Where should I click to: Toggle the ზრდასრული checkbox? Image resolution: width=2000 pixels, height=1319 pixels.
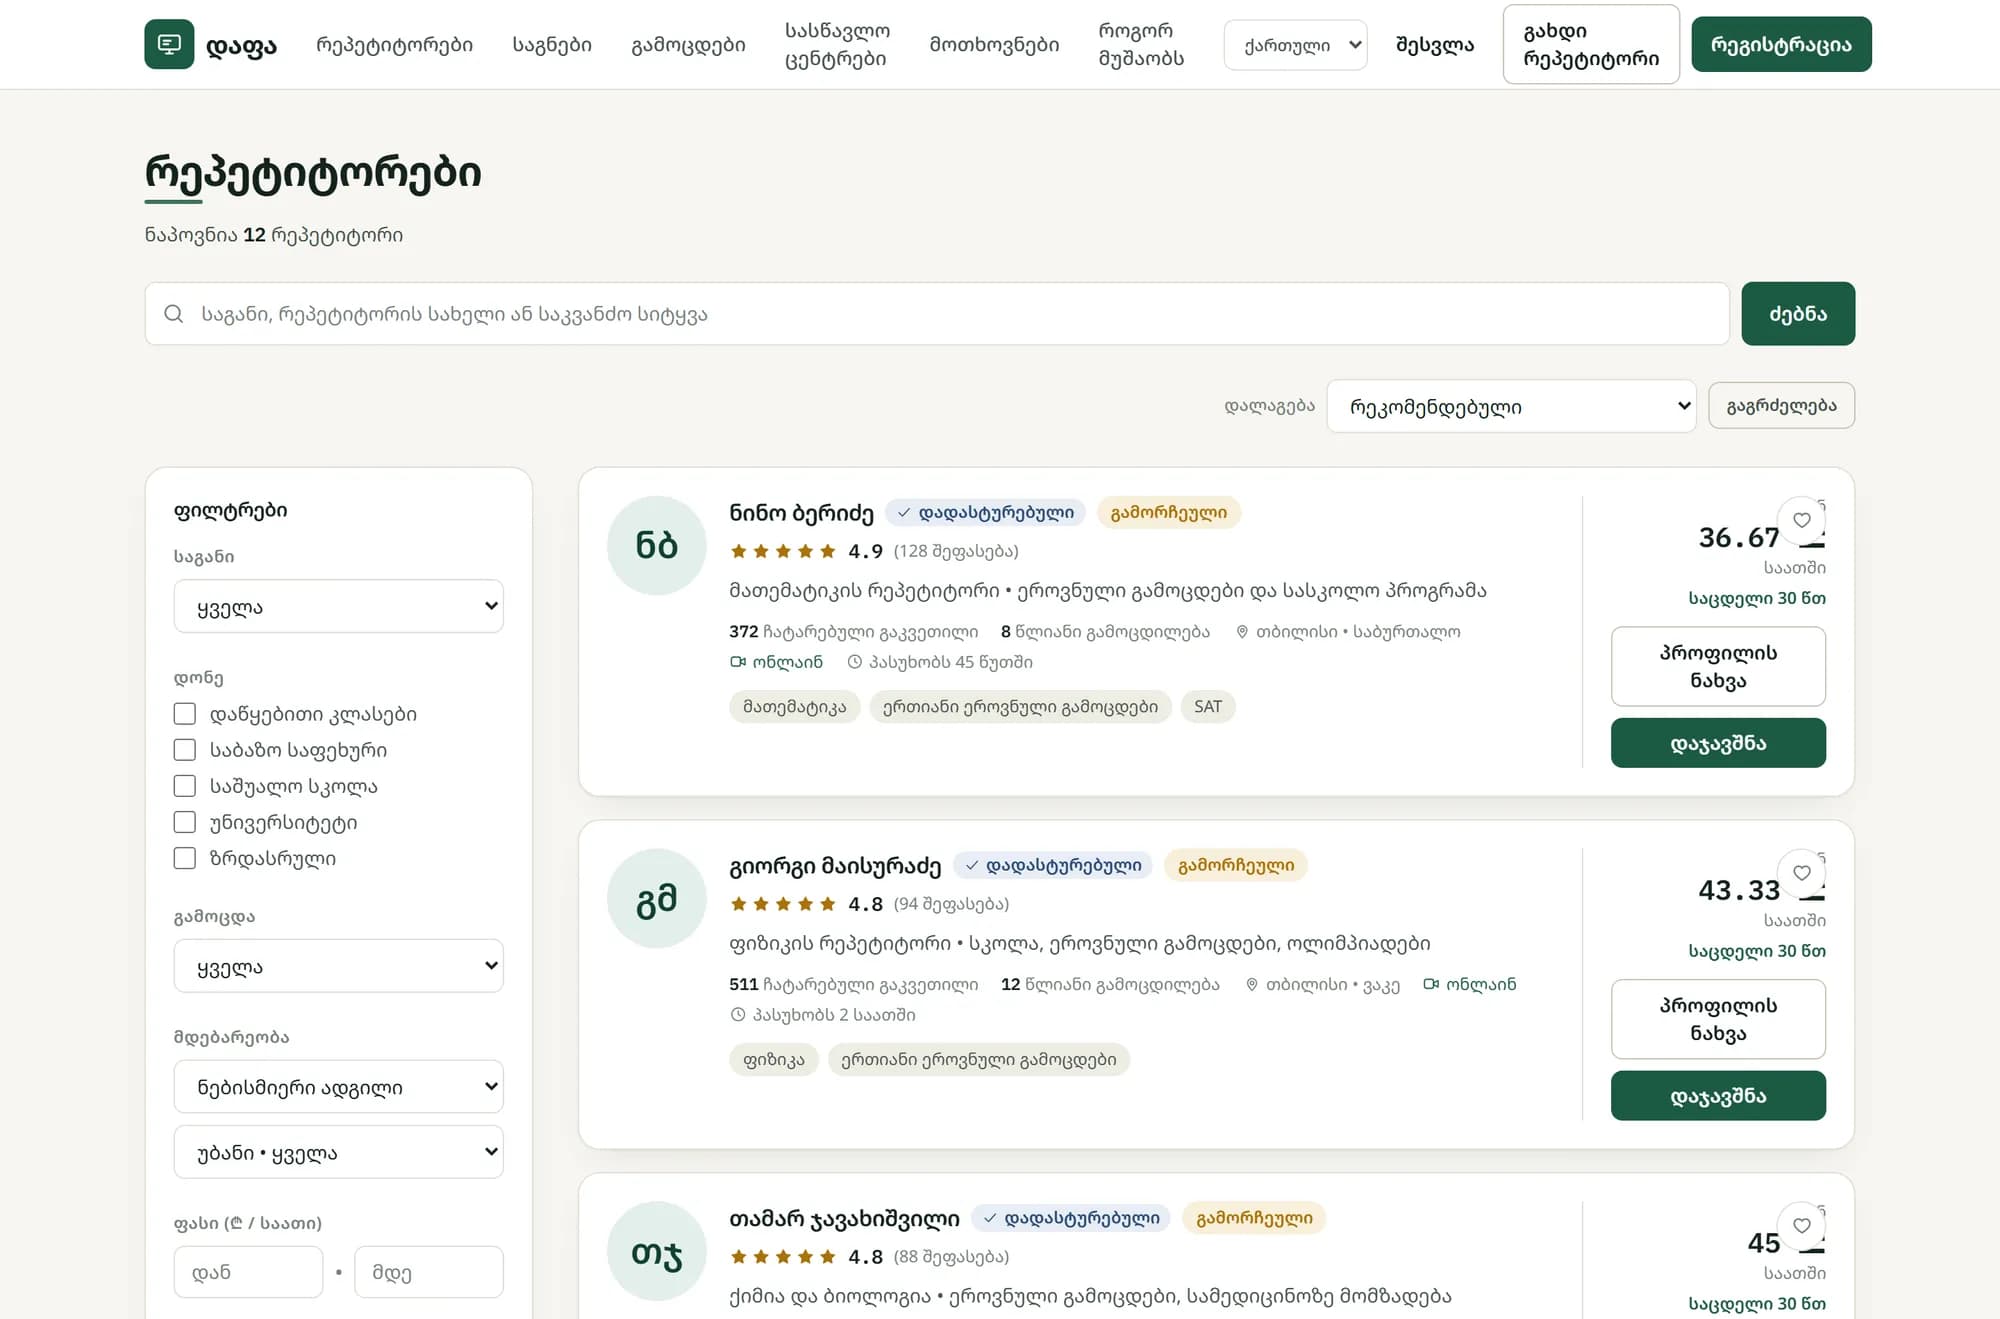[x=185, y=858]
